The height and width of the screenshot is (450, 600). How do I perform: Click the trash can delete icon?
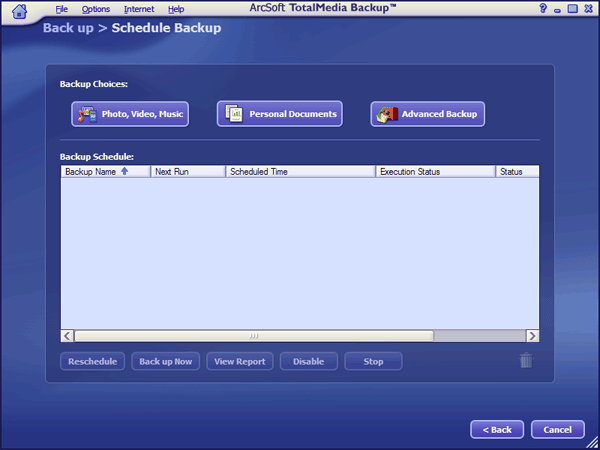pos(526,361)
